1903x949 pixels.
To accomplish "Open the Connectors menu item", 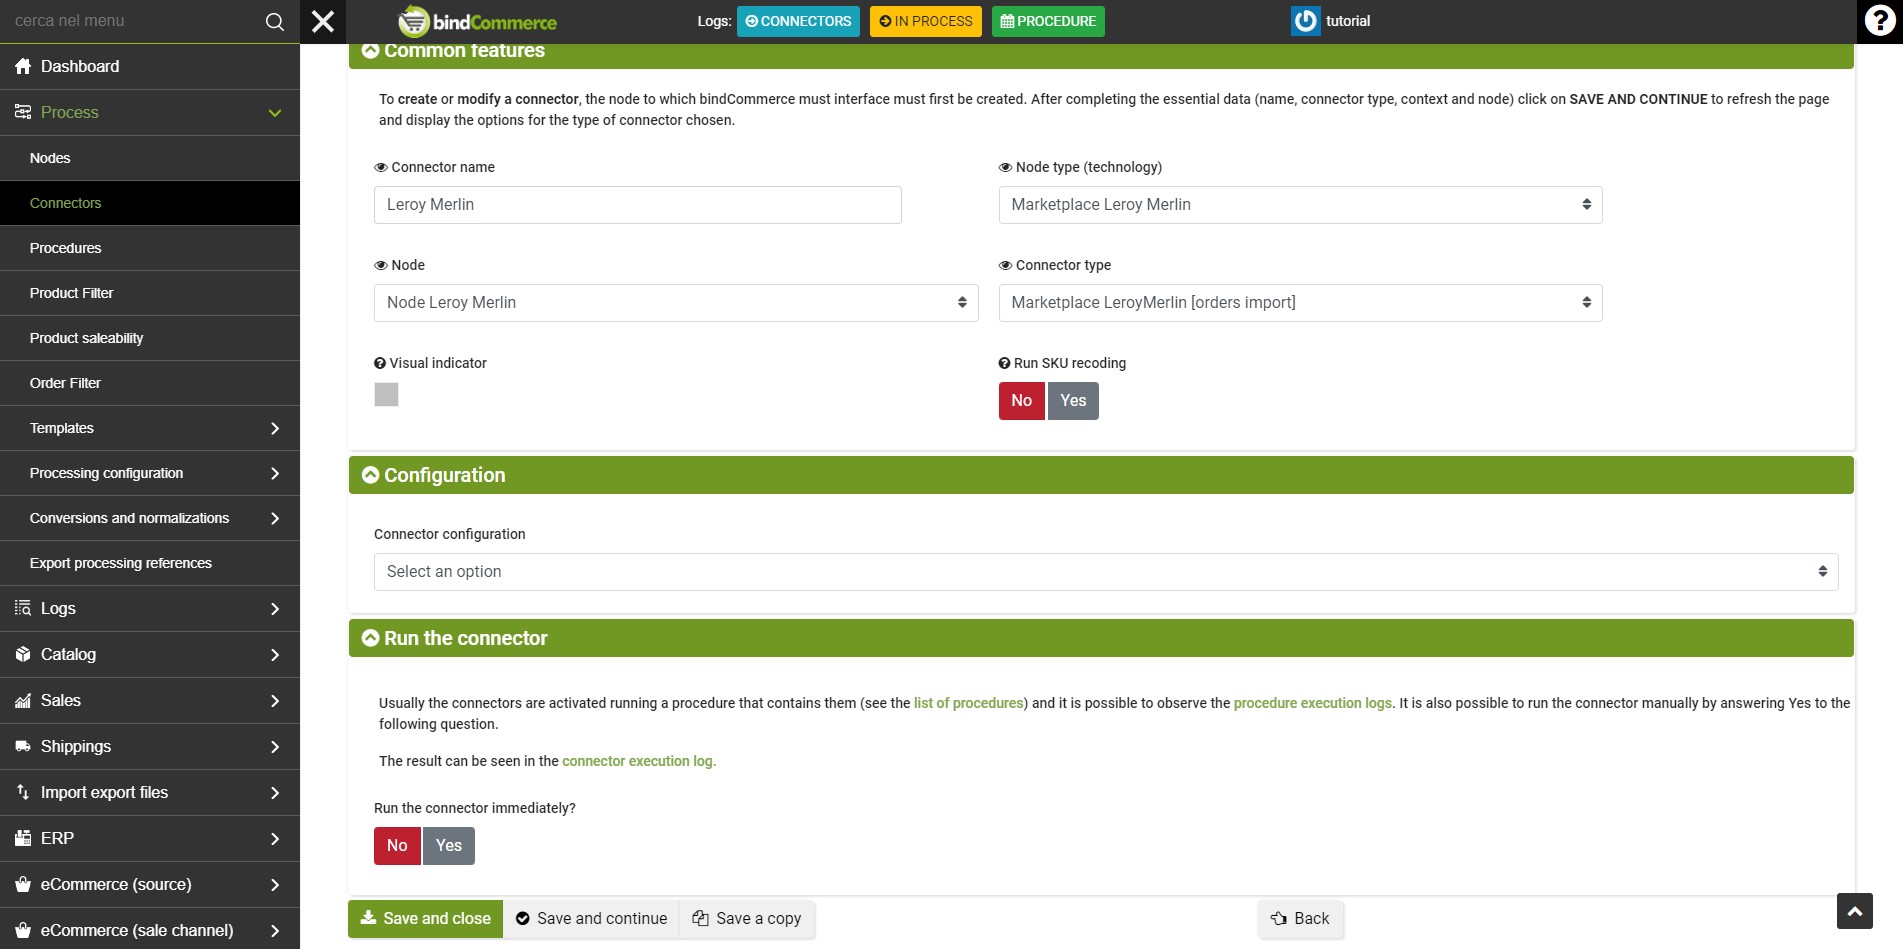I will click(x=150, y=203).
